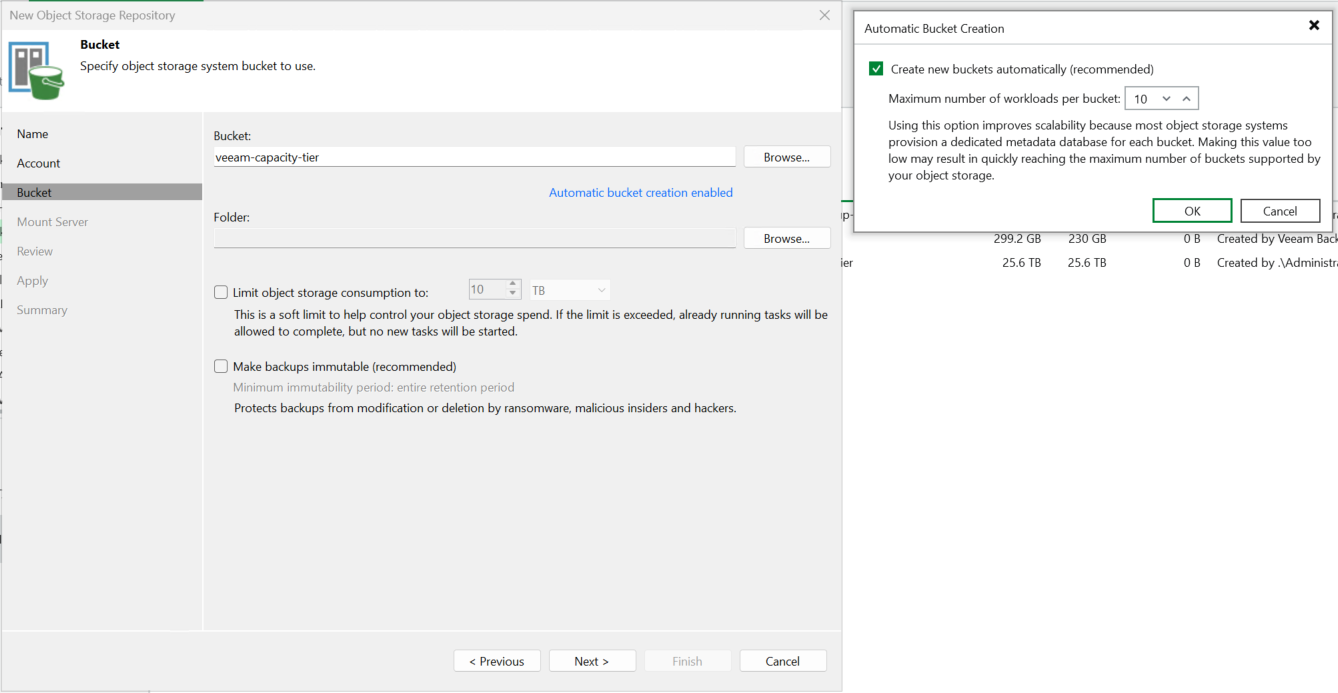Click the 230 GB cell in background list
The width and height of the screenshot is (1338, 693).
(x=1087, y=239)
